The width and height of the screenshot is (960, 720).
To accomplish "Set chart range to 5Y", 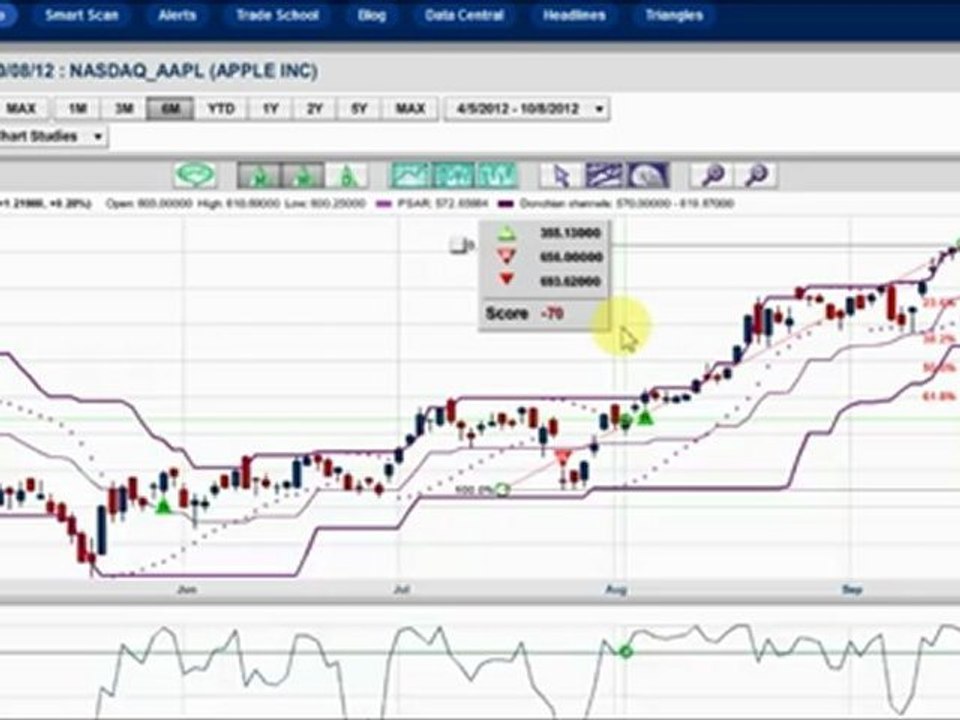I will coord(359,109).
